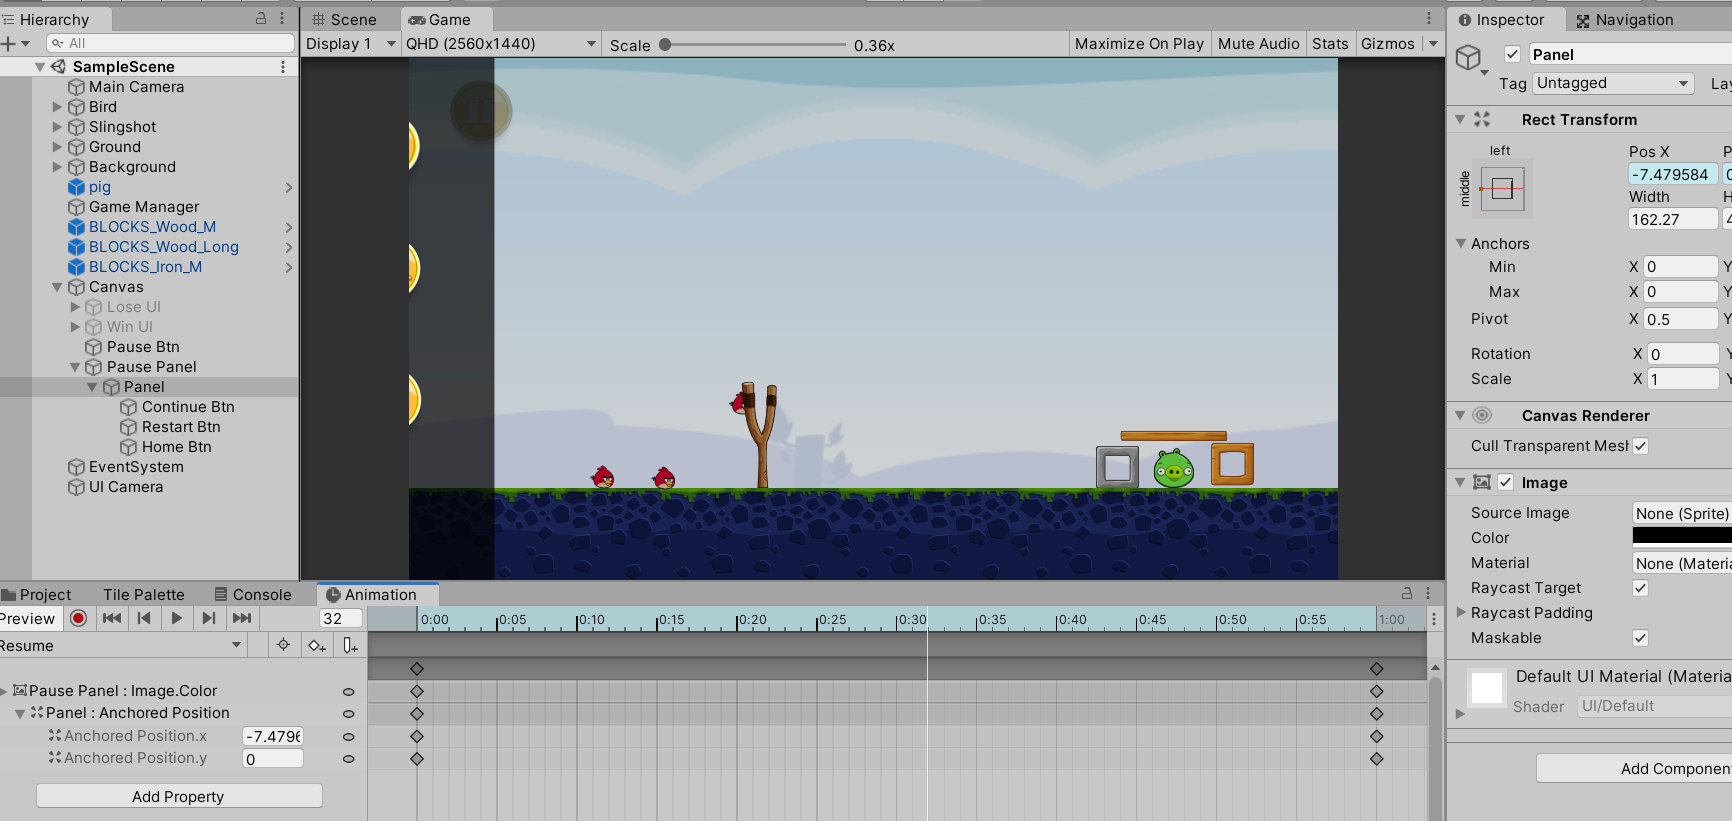The height and width of the screenshot is (821, 1732).
Task: Toggle Panel active checkbox in Inspector
Action: pyautogui.click(x=1512, y=54)
